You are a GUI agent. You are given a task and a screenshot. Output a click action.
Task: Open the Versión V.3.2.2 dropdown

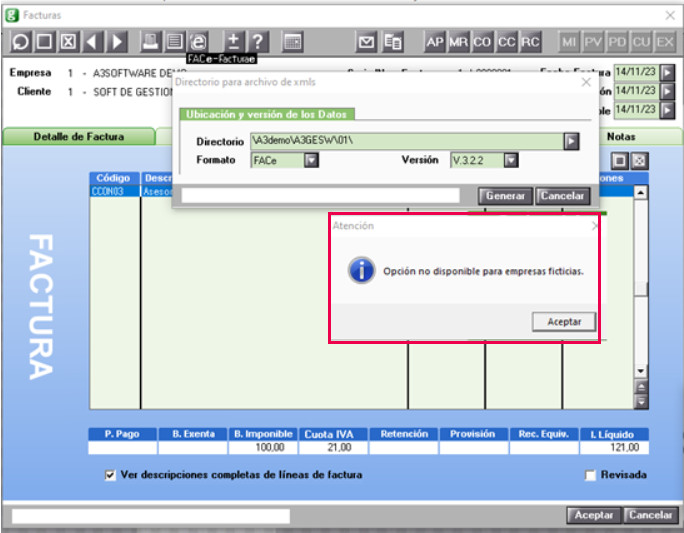tap(510, 161)
